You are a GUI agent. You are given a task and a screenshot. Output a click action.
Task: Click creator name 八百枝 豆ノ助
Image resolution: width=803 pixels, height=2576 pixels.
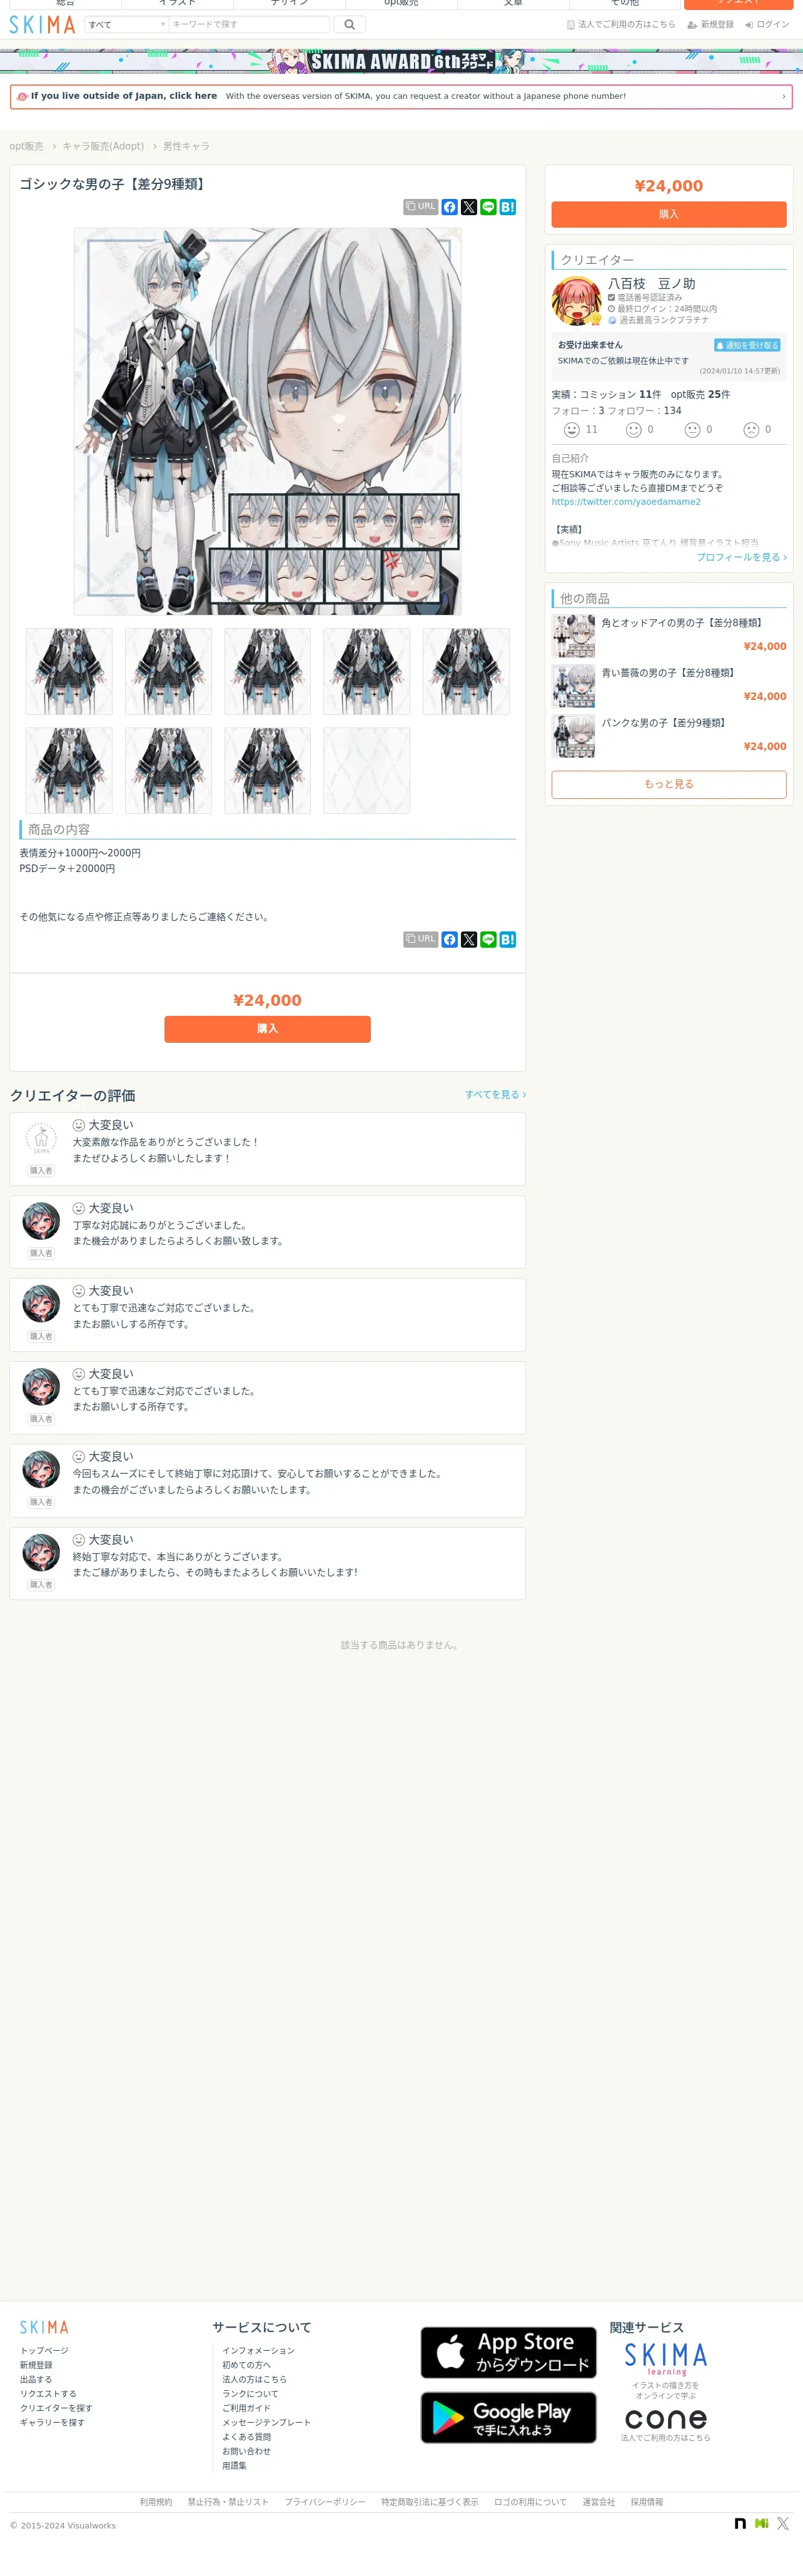tap(651, 284)
